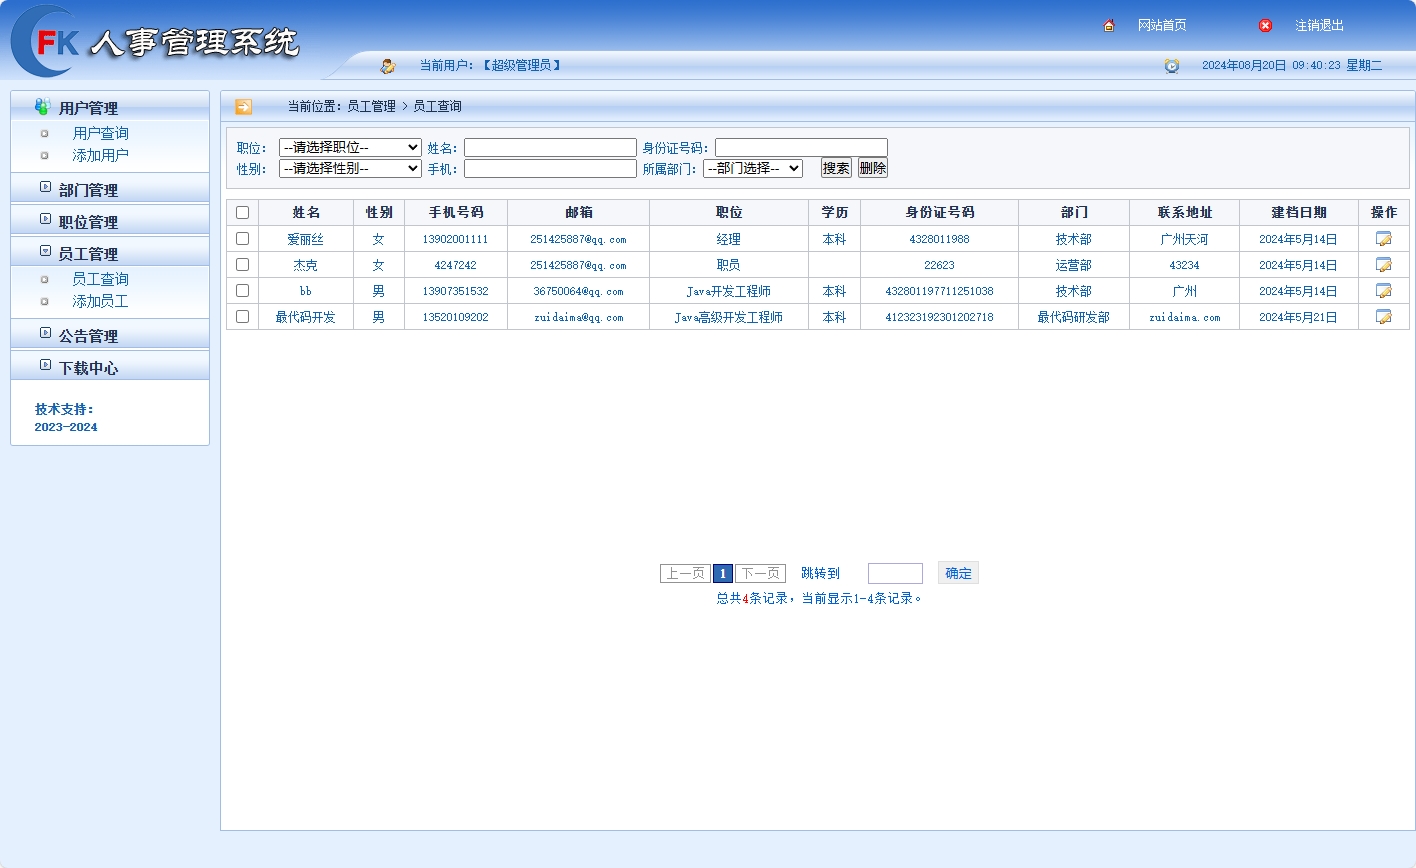Check the box for employee 最代码开发
Image resolution: width=1416 pixels, height=868 pixels.
coord(242,316)
